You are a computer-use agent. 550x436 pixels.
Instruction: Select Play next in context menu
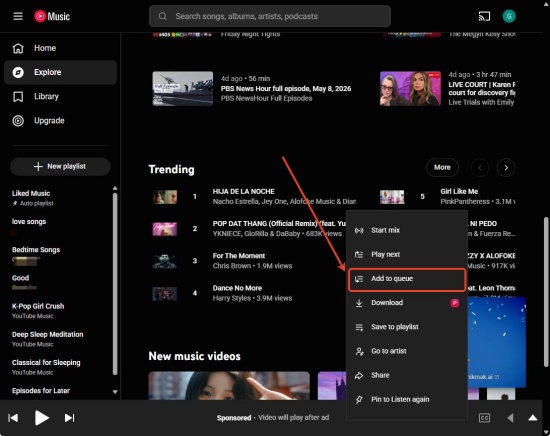407,254
